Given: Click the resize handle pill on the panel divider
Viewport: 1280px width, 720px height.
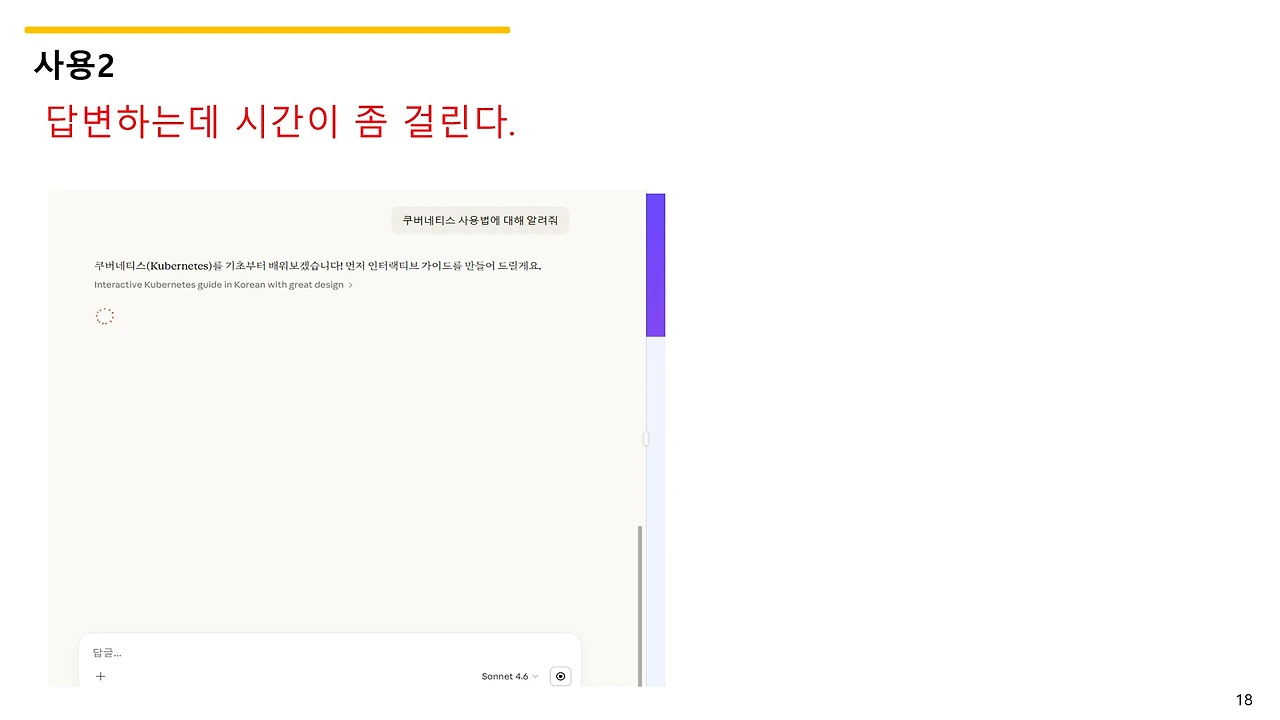Looking at the screenshot, I should coord(645,438).
